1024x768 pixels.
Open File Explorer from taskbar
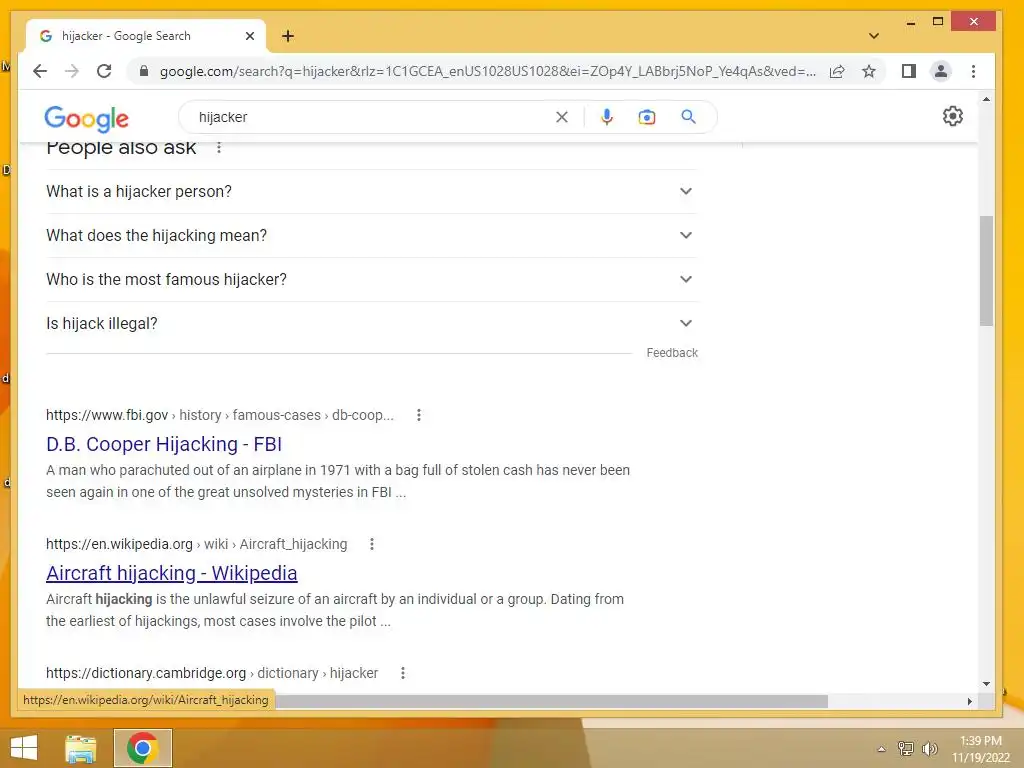pos(81,748)
